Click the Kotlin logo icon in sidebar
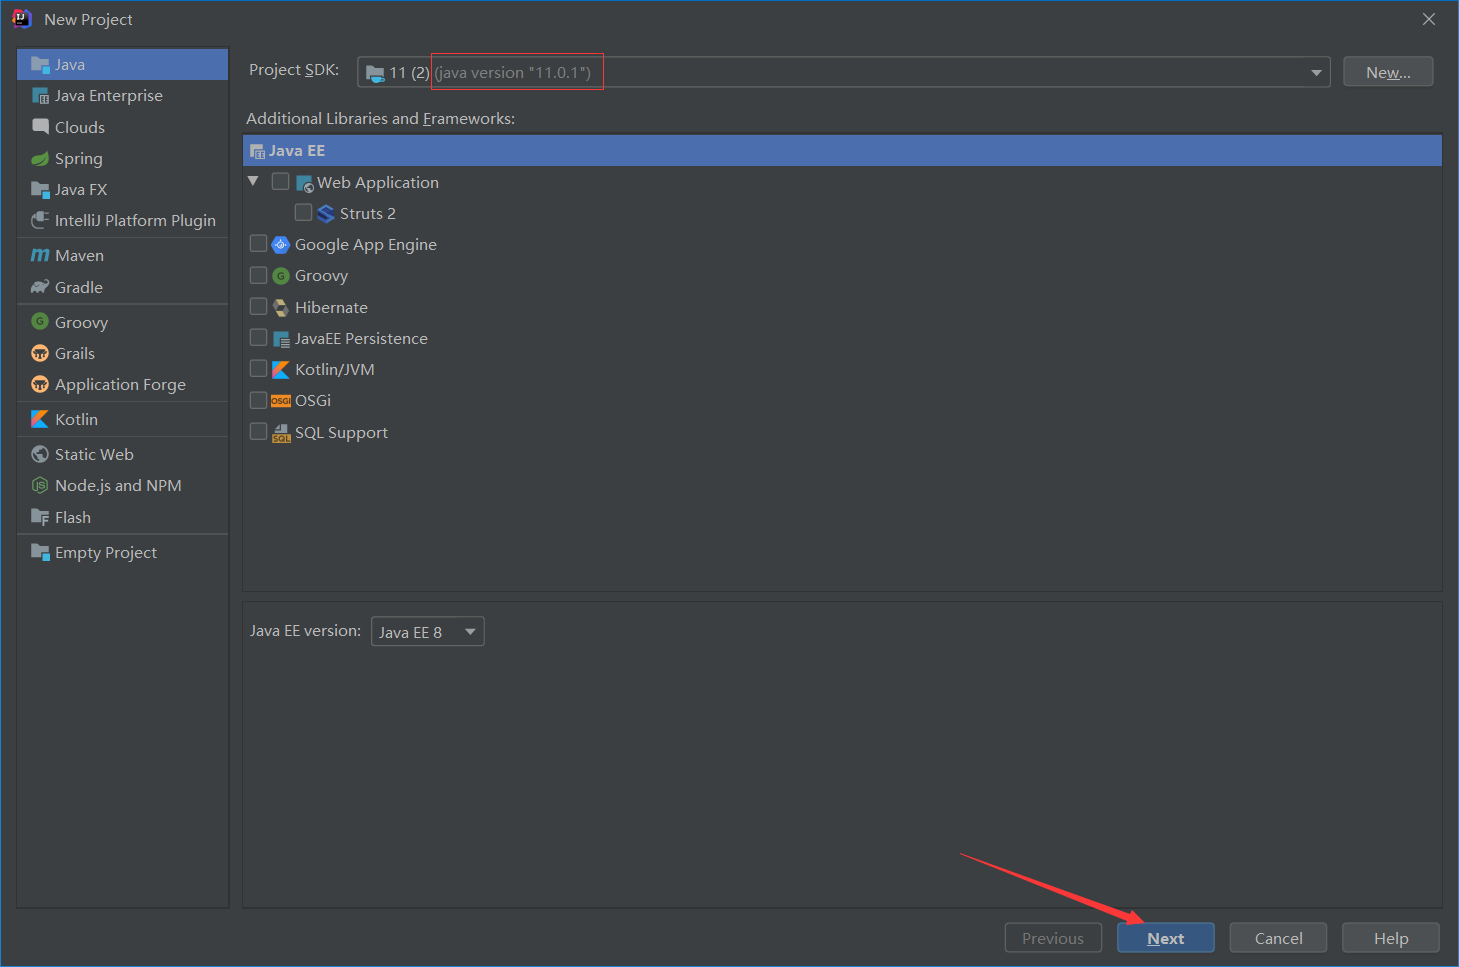 pyautogui.click(x=40, y=419)
